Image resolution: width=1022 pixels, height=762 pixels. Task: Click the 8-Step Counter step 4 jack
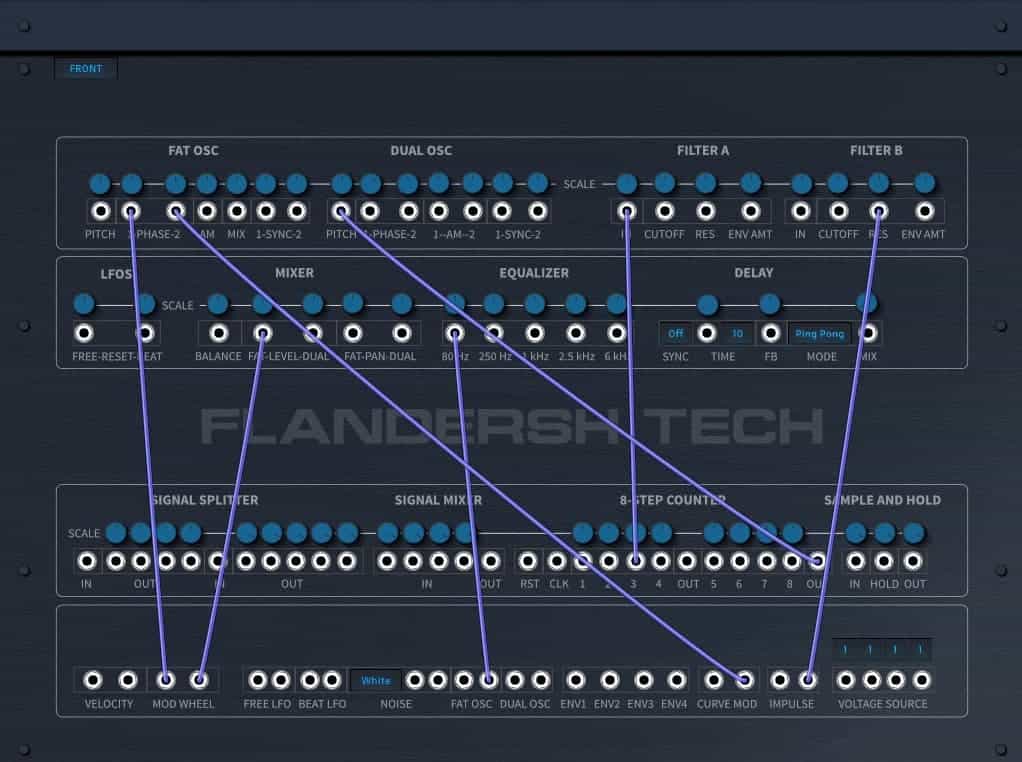[x=660, y=561]
